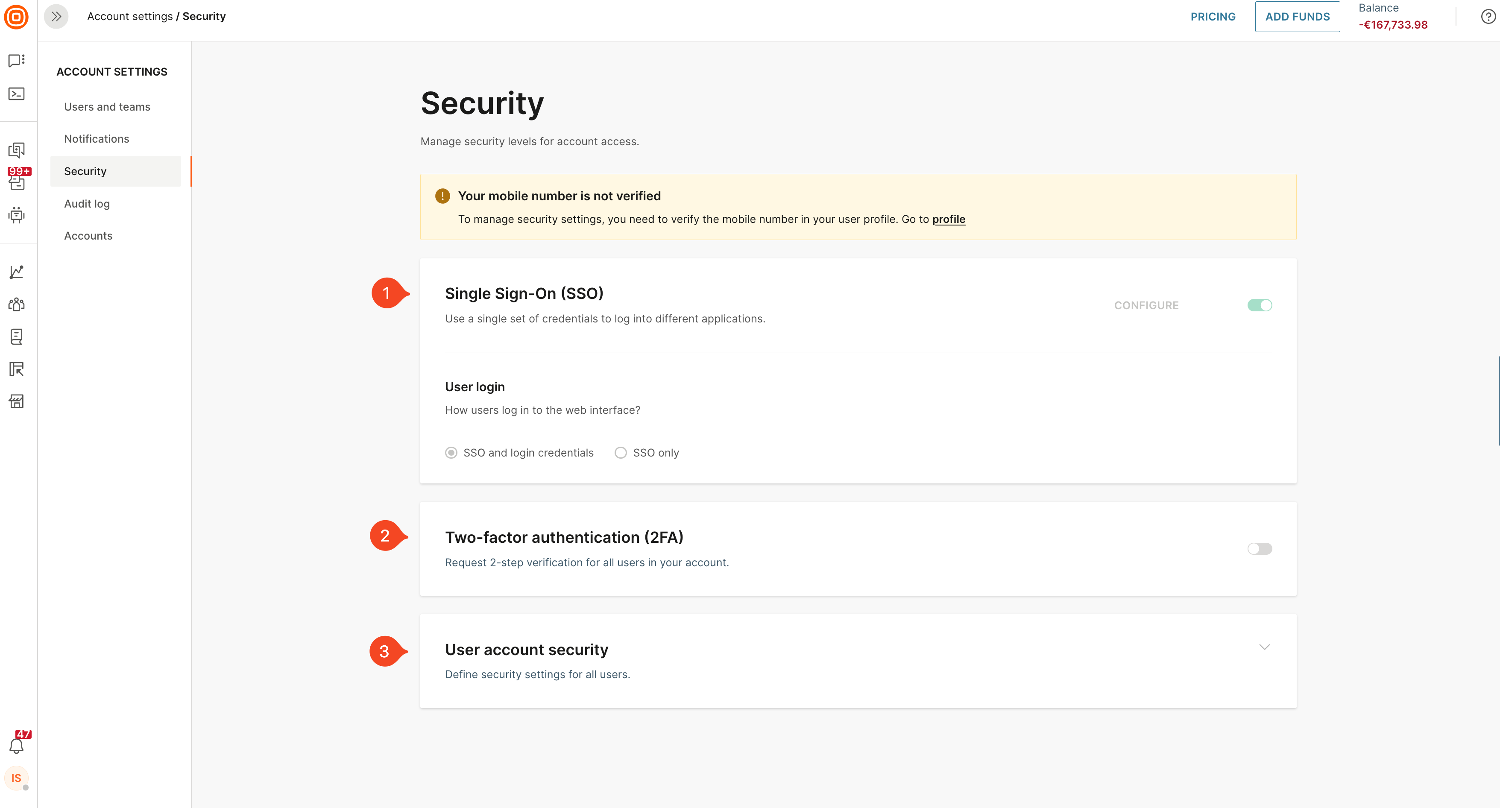Open the IS user avatar menu
The image size is (1500, 808).
[x=16, y=778]
